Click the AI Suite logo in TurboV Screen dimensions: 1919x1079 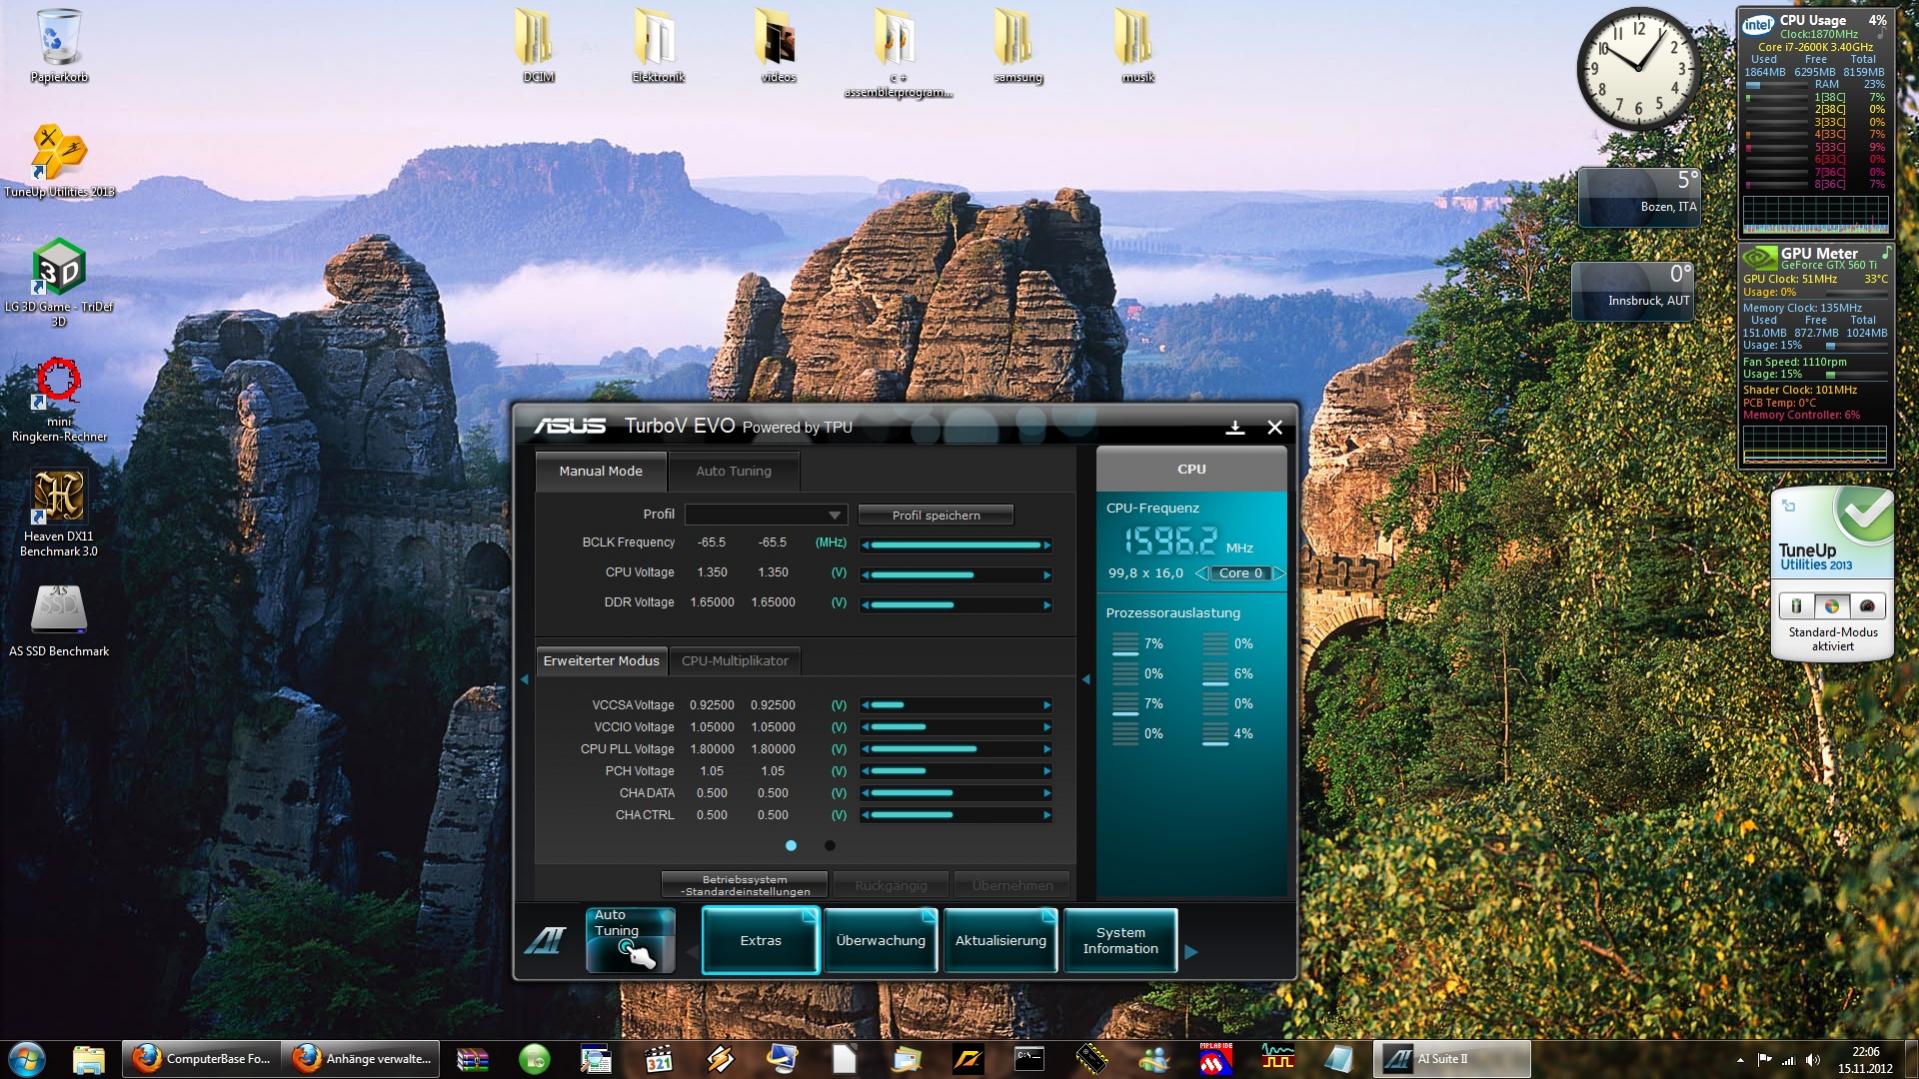click(546, 940)
